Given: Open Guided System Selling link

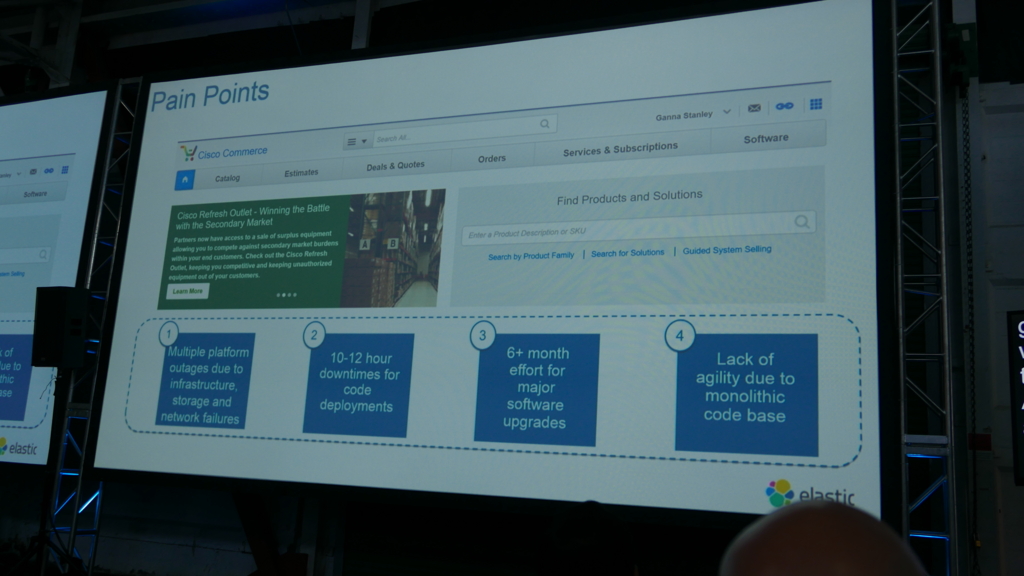Looking at the screenshot, I should pos(727,249).
